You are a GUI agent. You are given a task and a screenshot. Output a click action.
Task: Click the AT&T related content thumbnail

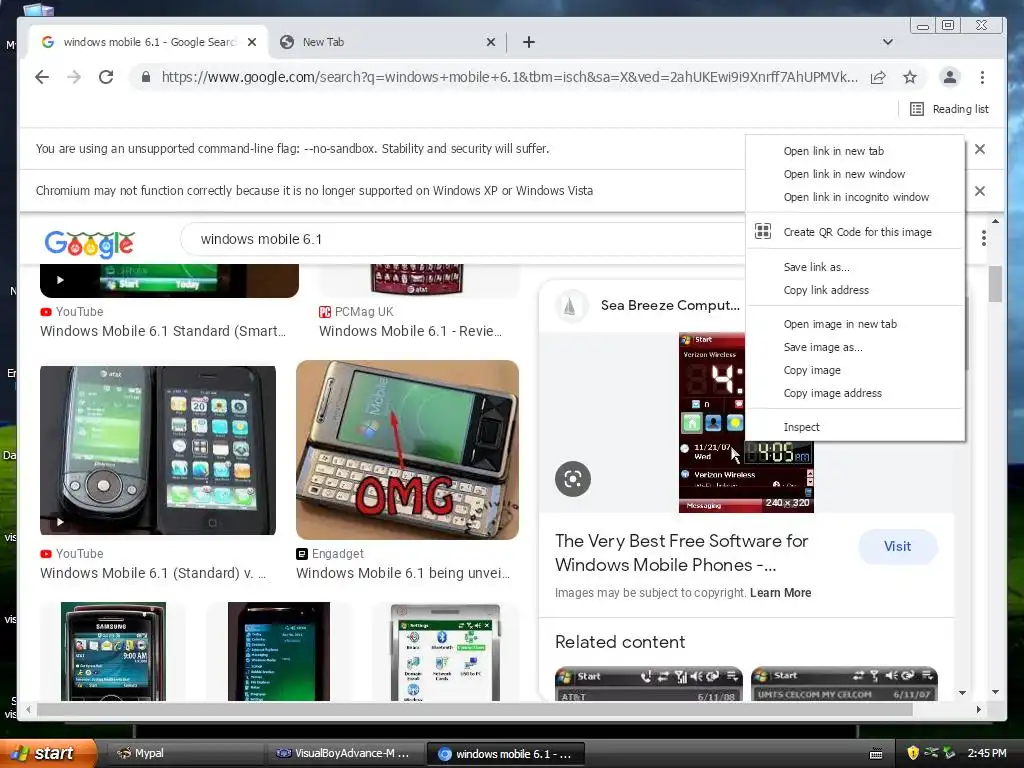[648, 684]
